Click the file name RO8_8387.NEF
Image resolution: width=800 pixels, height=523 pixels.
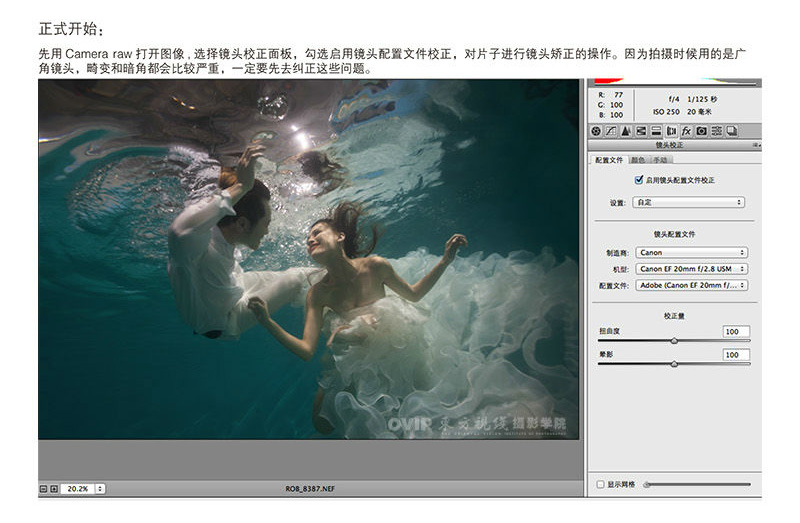click(310, 489)
